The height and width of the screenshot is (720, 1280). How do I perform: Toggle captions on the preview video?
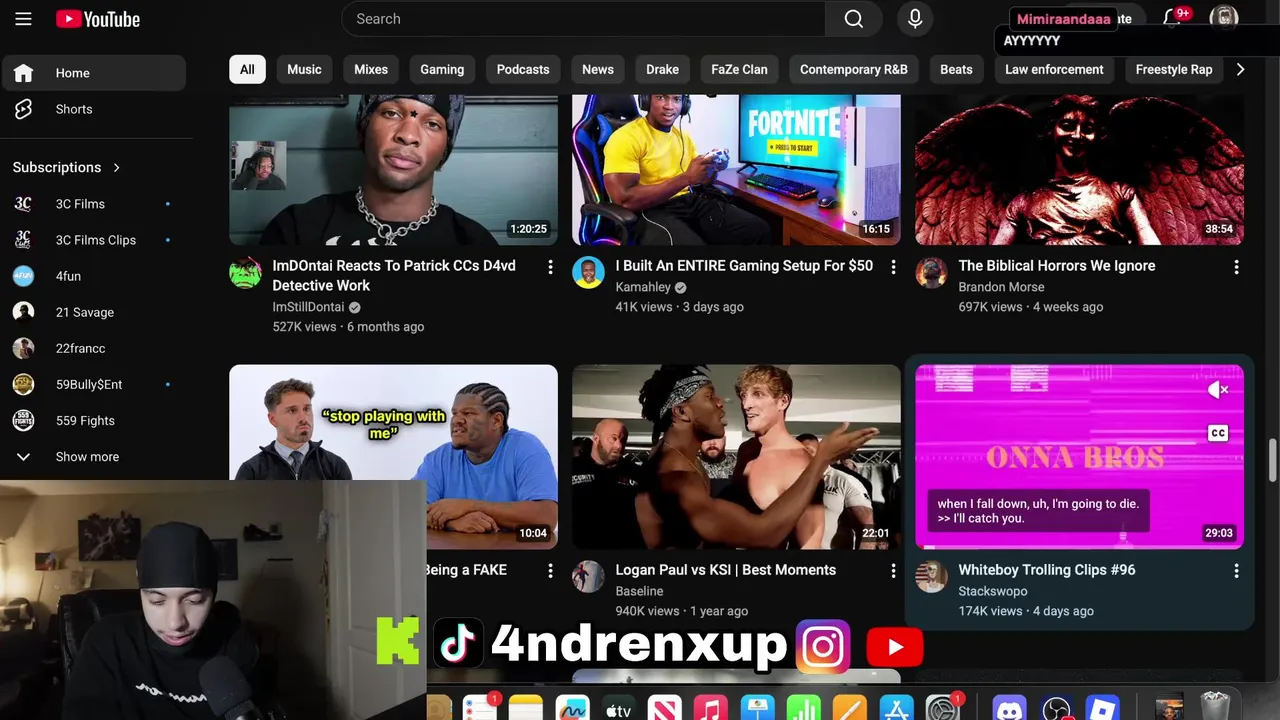[x=1217, y=433]
